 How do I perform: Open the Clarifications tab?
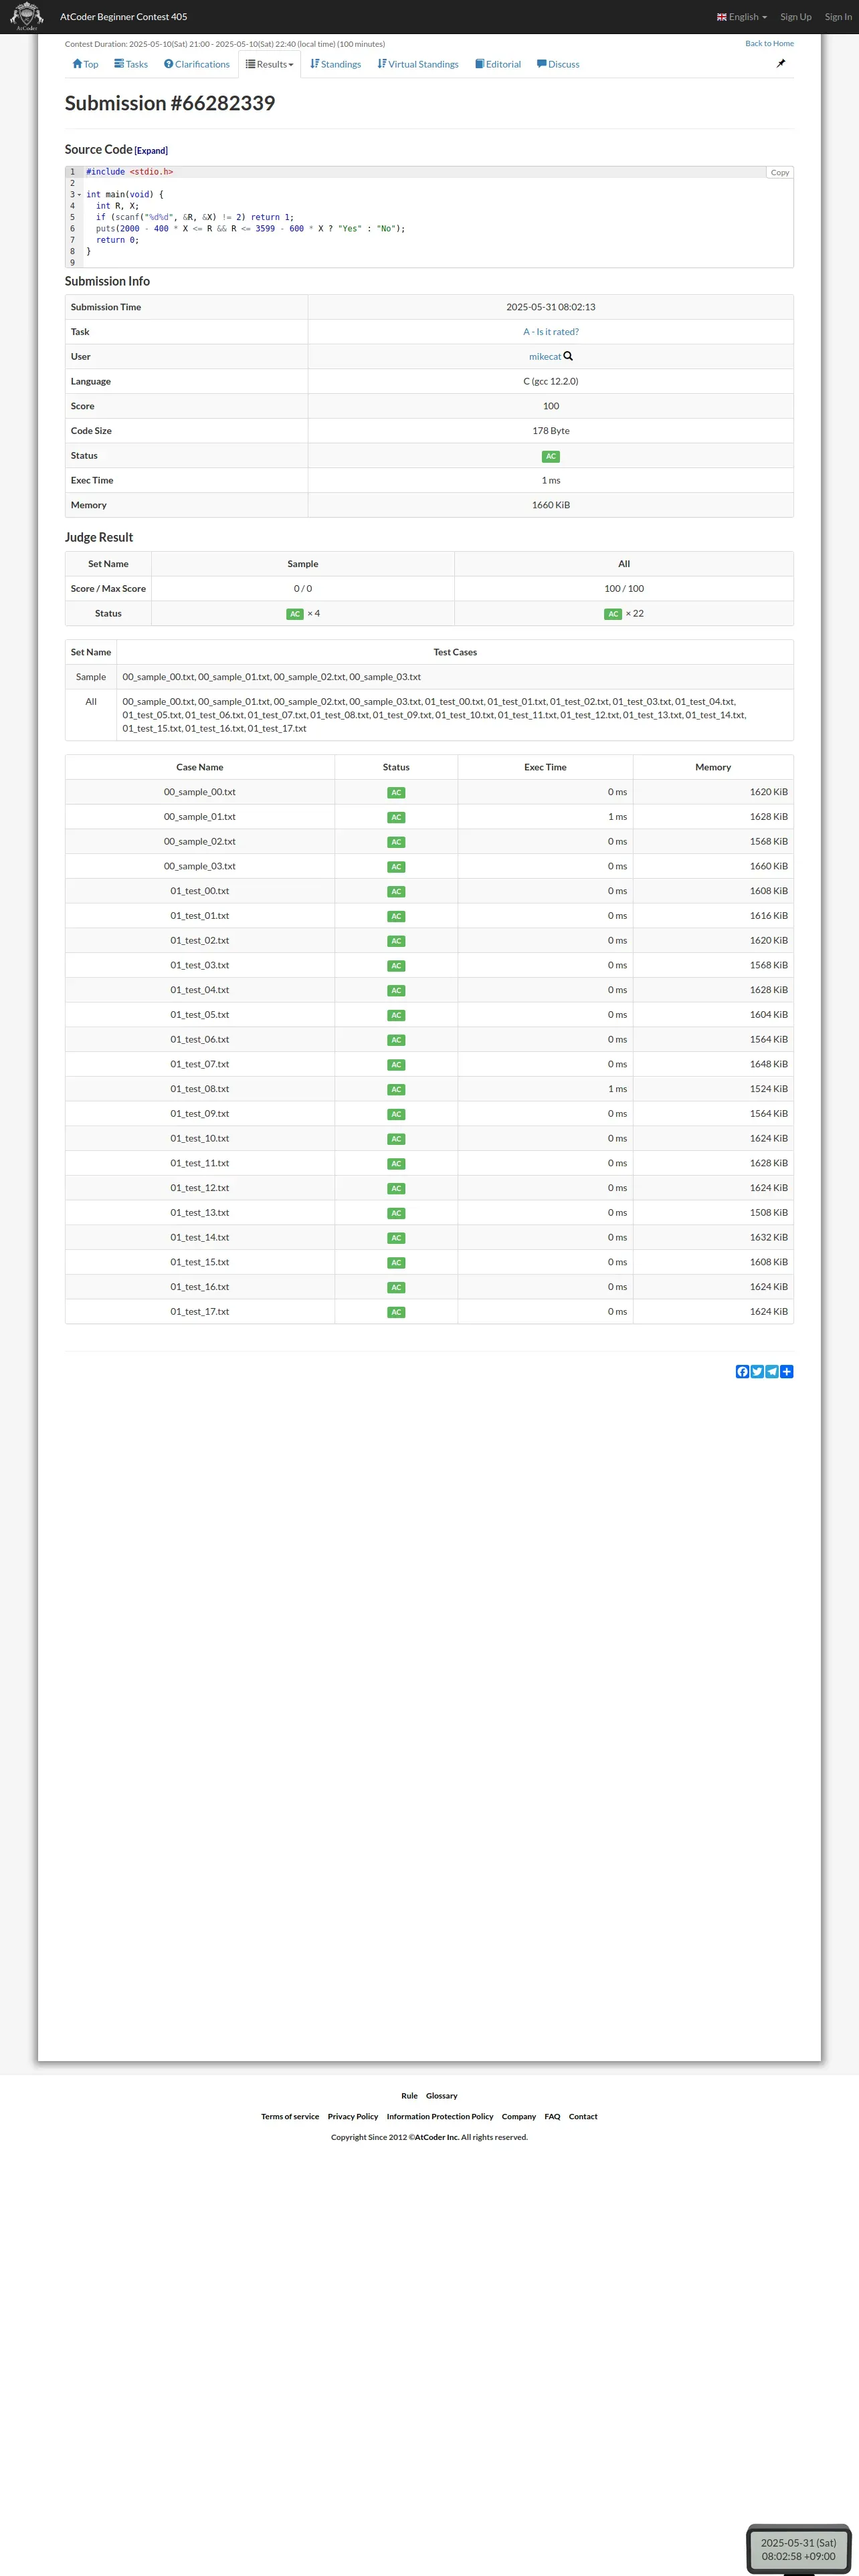tap(197, 64)
